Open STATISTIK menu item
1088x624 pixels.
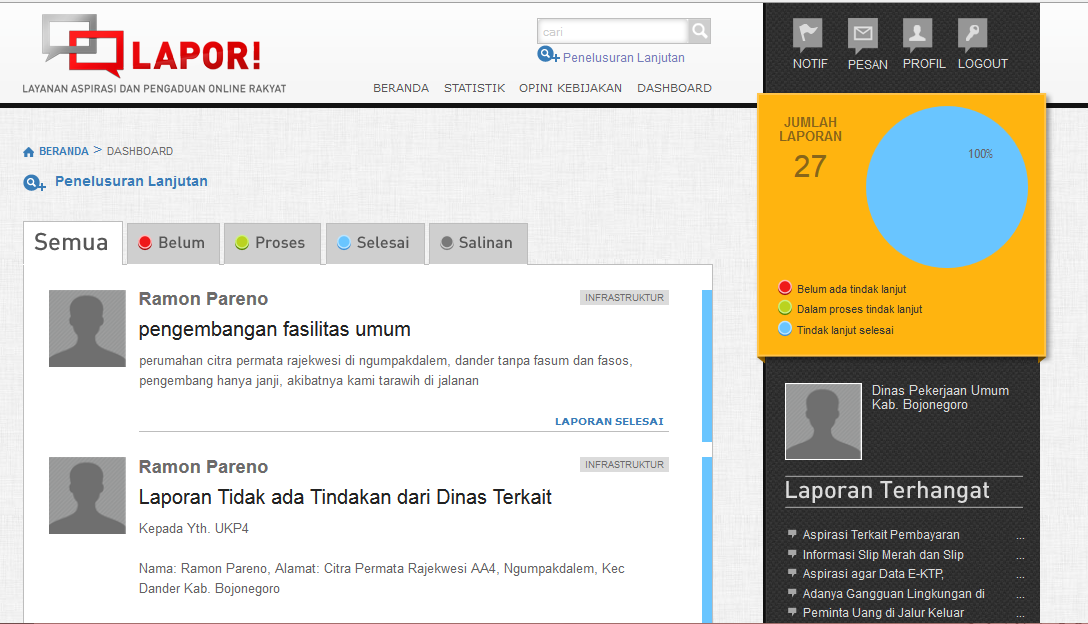(x=475, y=88)
